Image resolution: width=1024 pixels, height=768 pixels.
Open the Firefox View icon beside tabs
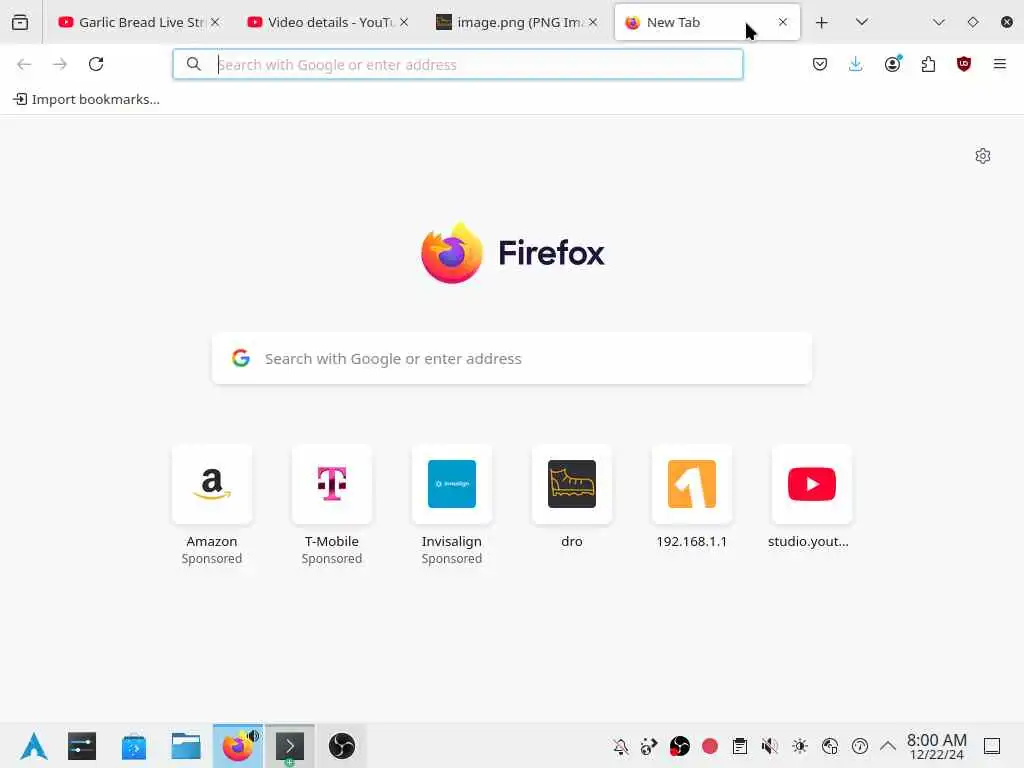pyautogui.click(x=20, y=22)
